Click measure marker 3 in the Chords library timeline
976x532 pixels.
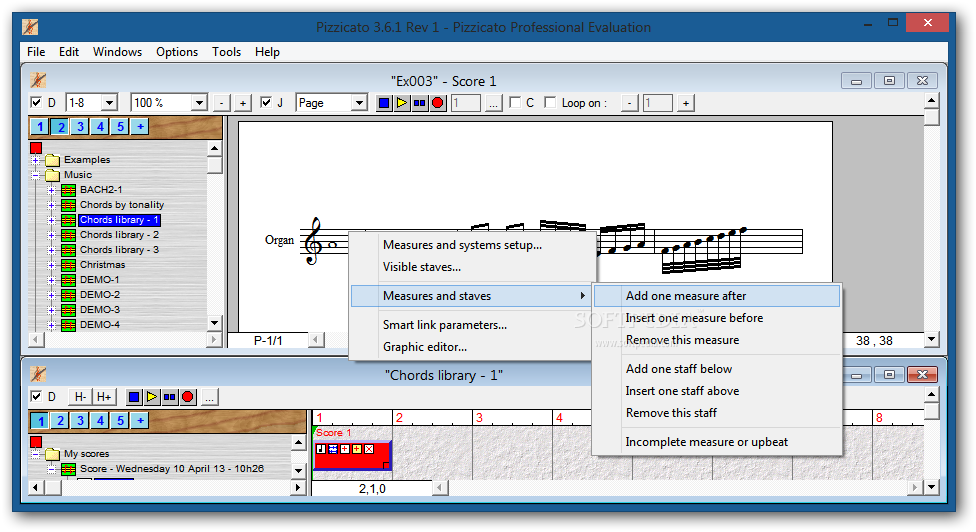479,418
